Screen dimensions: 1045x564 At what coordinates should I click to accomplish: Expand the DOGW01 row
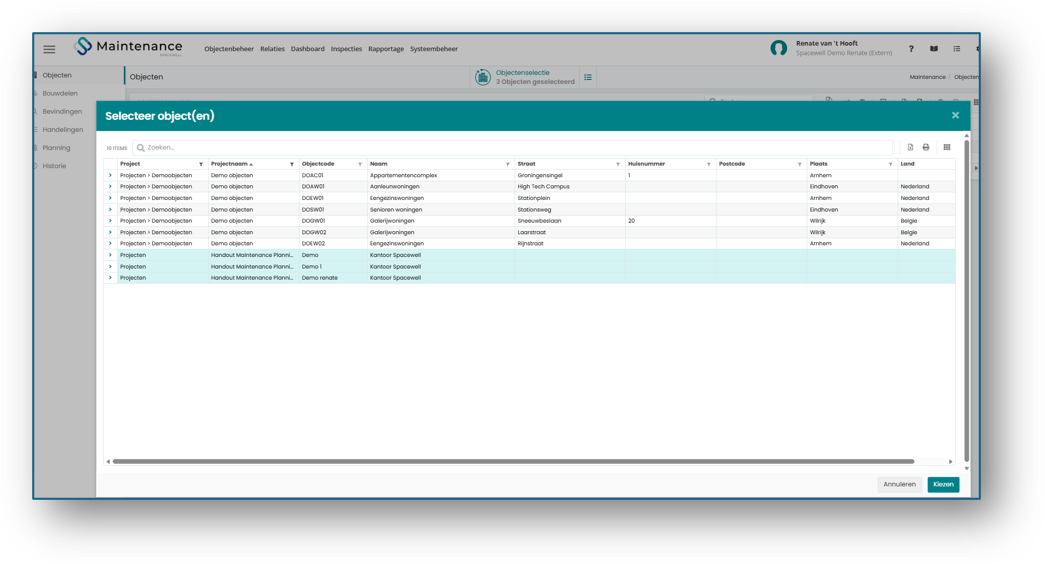tap(110, 221)
